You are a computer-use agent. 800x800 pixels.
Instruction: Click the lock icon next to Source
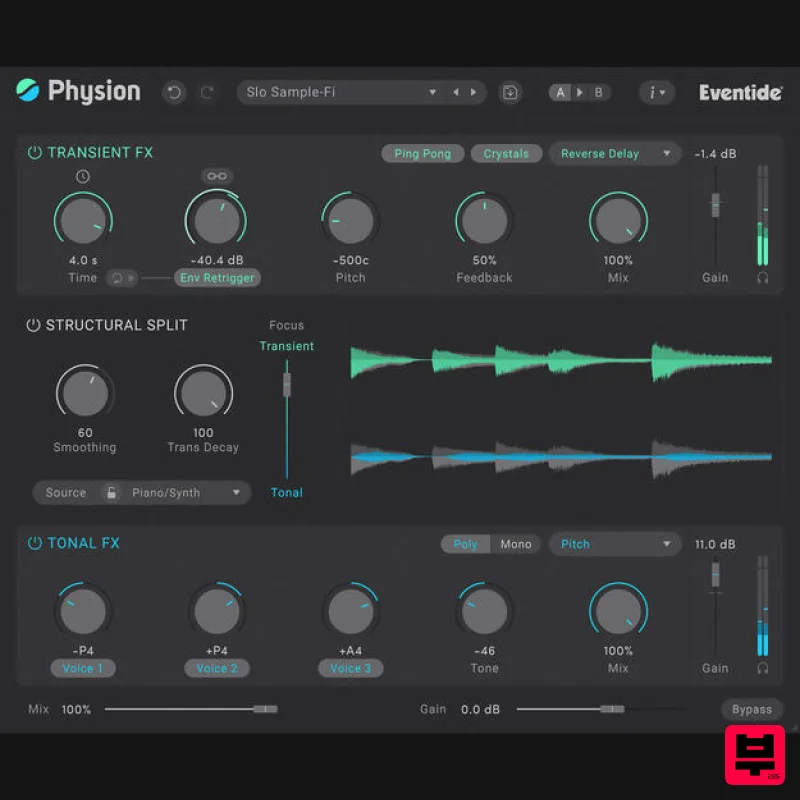click(109, 492)
